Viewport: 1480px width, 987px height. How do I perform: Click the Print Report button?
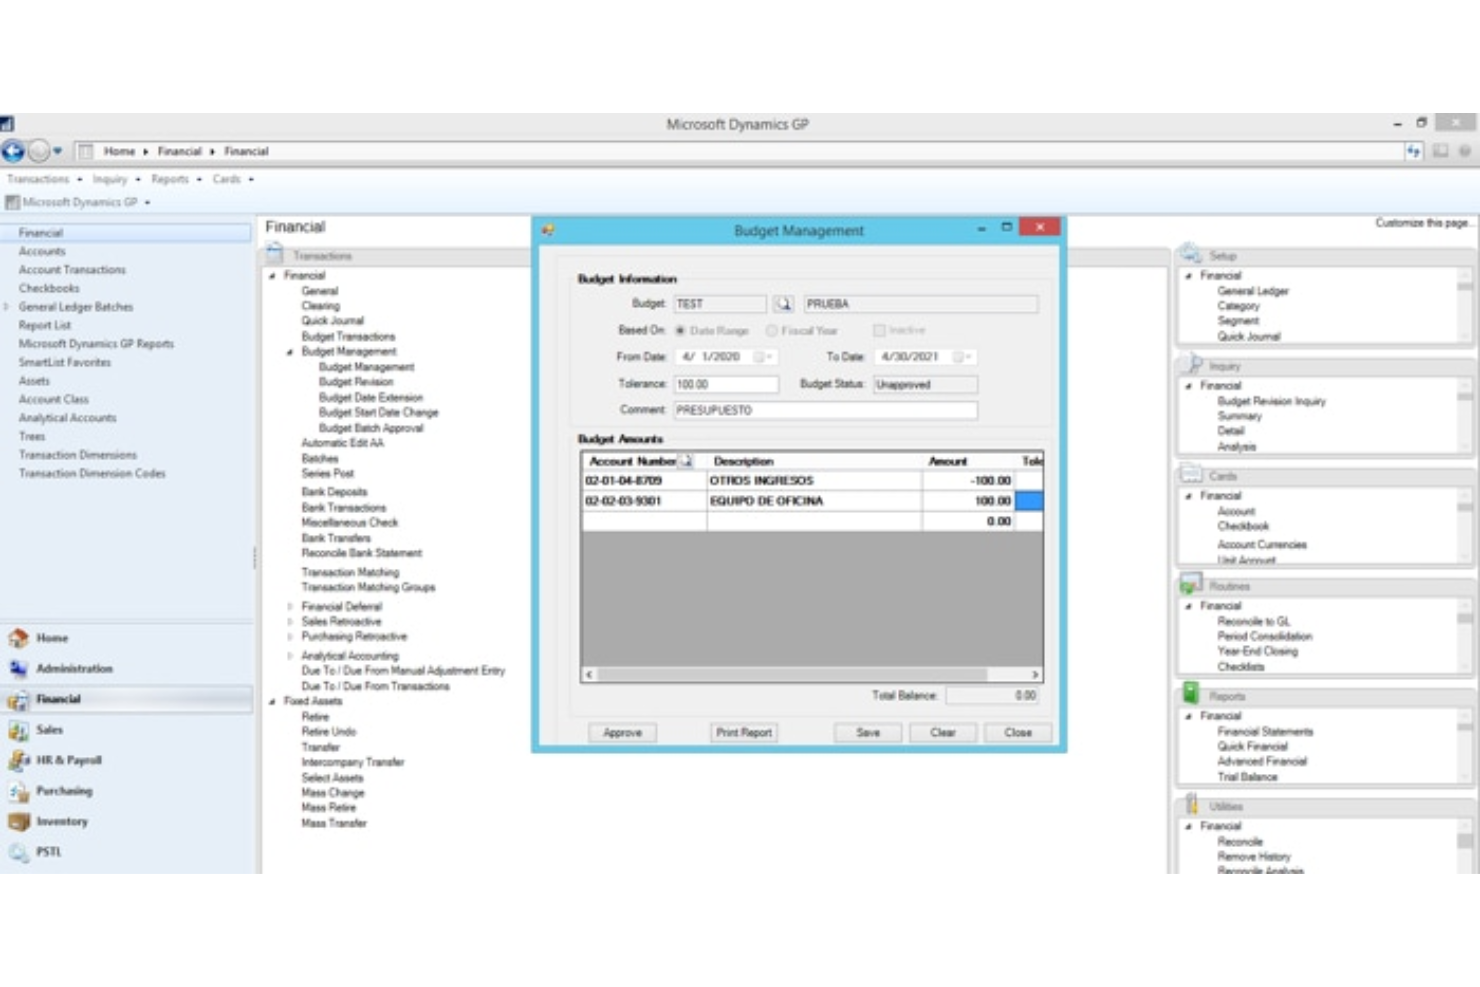click(743, 733)
